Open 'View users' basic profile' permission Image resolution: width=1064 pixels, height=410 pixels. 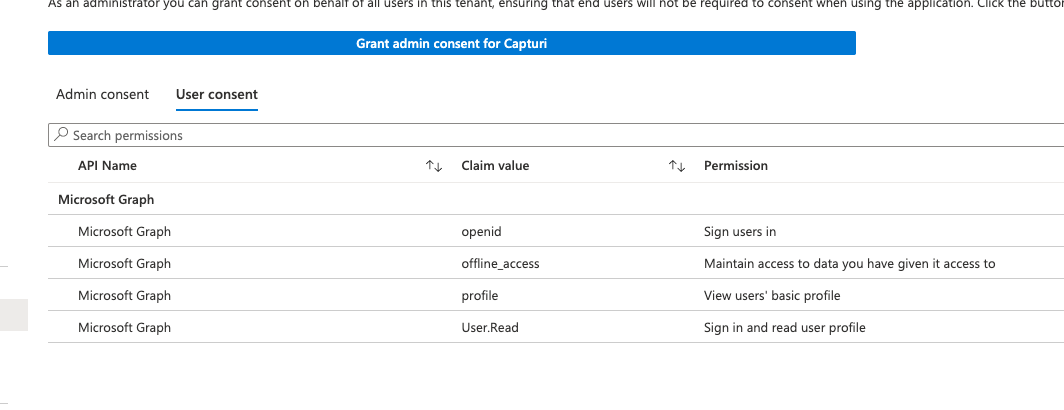772,295
